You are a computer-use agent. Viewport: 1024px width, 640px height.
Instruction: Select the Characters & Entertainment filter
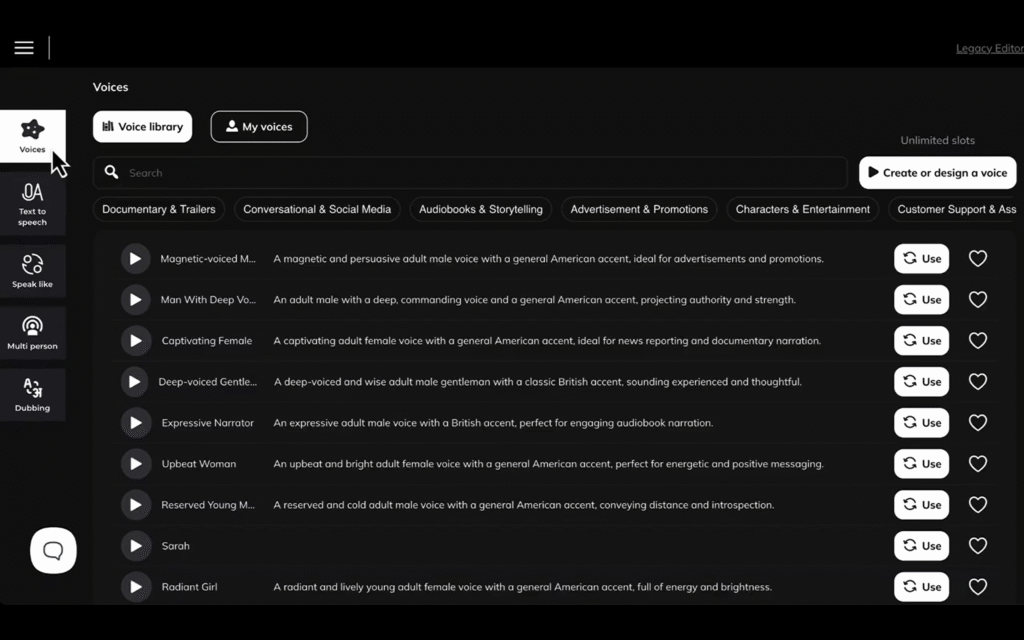click(801, 209)
